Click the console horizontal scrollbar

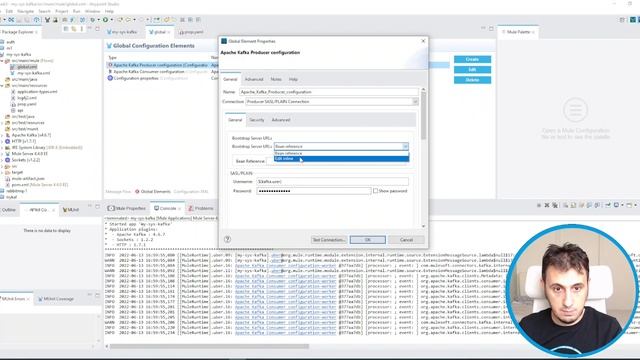pos(209,346)
